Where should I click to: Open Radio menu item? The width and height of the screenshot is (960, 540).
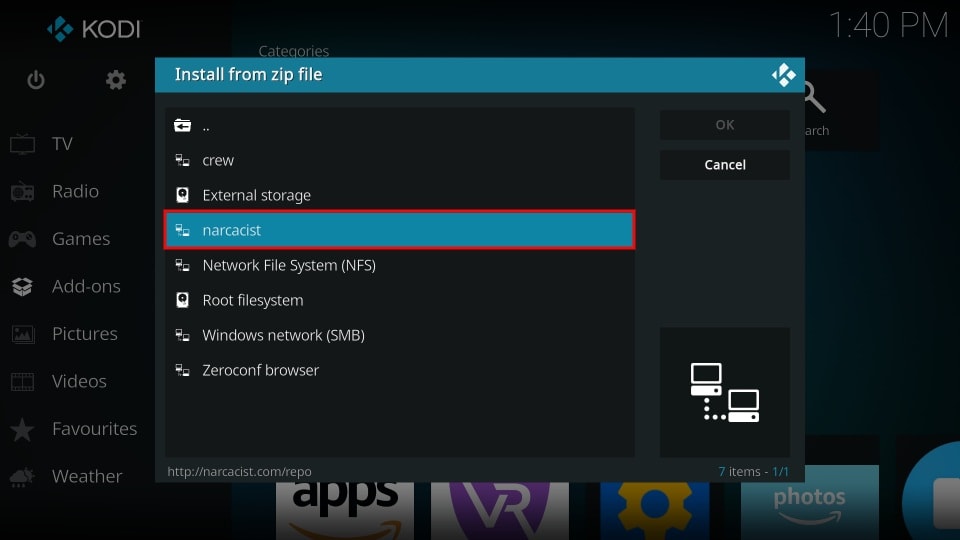[75, 192]
